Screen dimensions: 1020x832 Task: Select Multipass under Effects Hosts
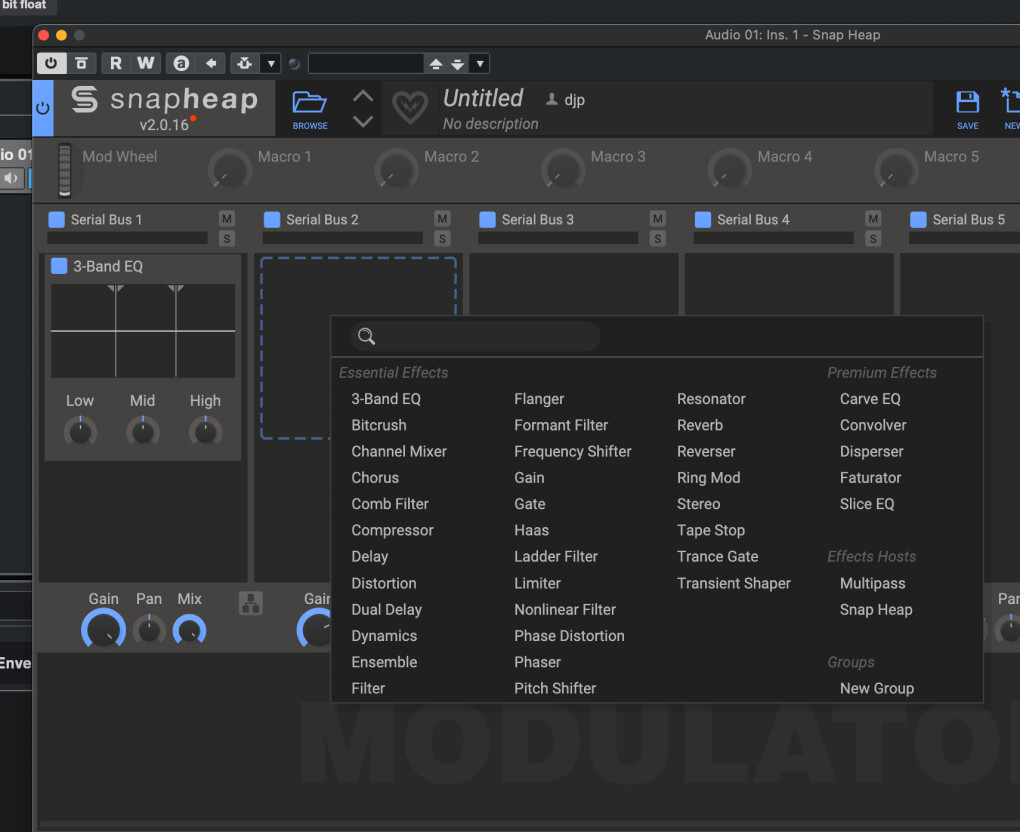point(872,584)
